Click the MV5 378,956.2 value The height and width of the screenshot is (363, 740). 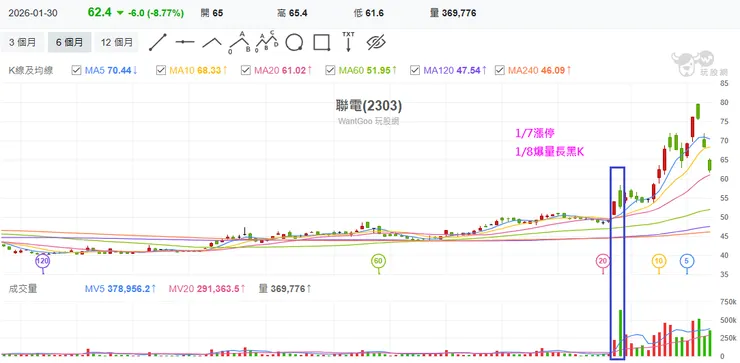click(x=121, y=288)
